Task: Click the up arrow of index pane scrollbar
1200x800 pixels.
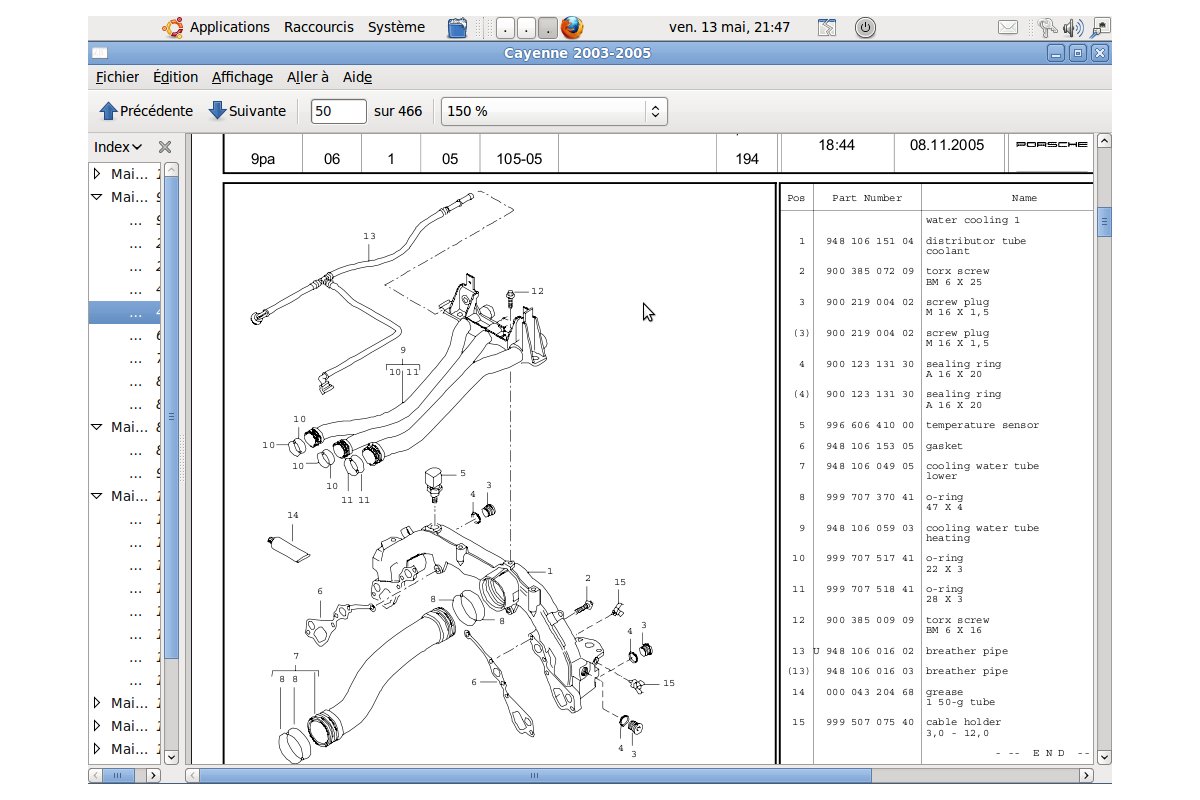Action: (171, 169)
